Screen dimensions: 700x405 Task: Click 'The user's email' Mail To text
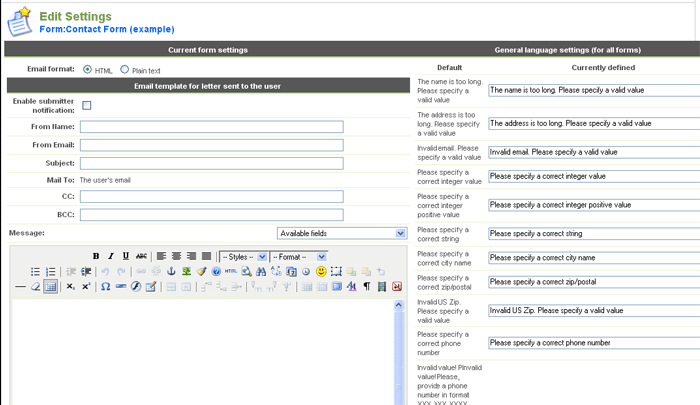(x=105, y=180)
